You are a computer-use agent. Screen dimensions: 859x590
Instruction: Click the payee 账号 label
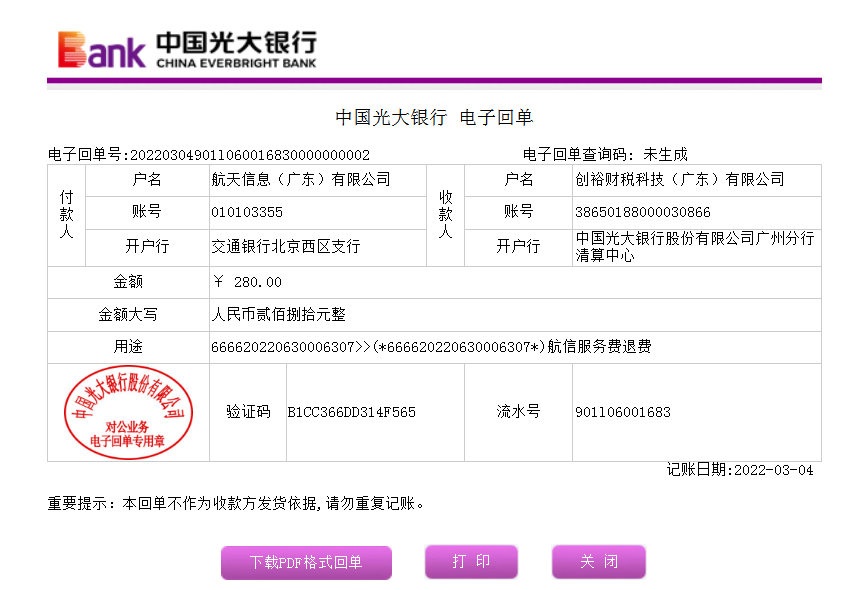coord(518,211)
